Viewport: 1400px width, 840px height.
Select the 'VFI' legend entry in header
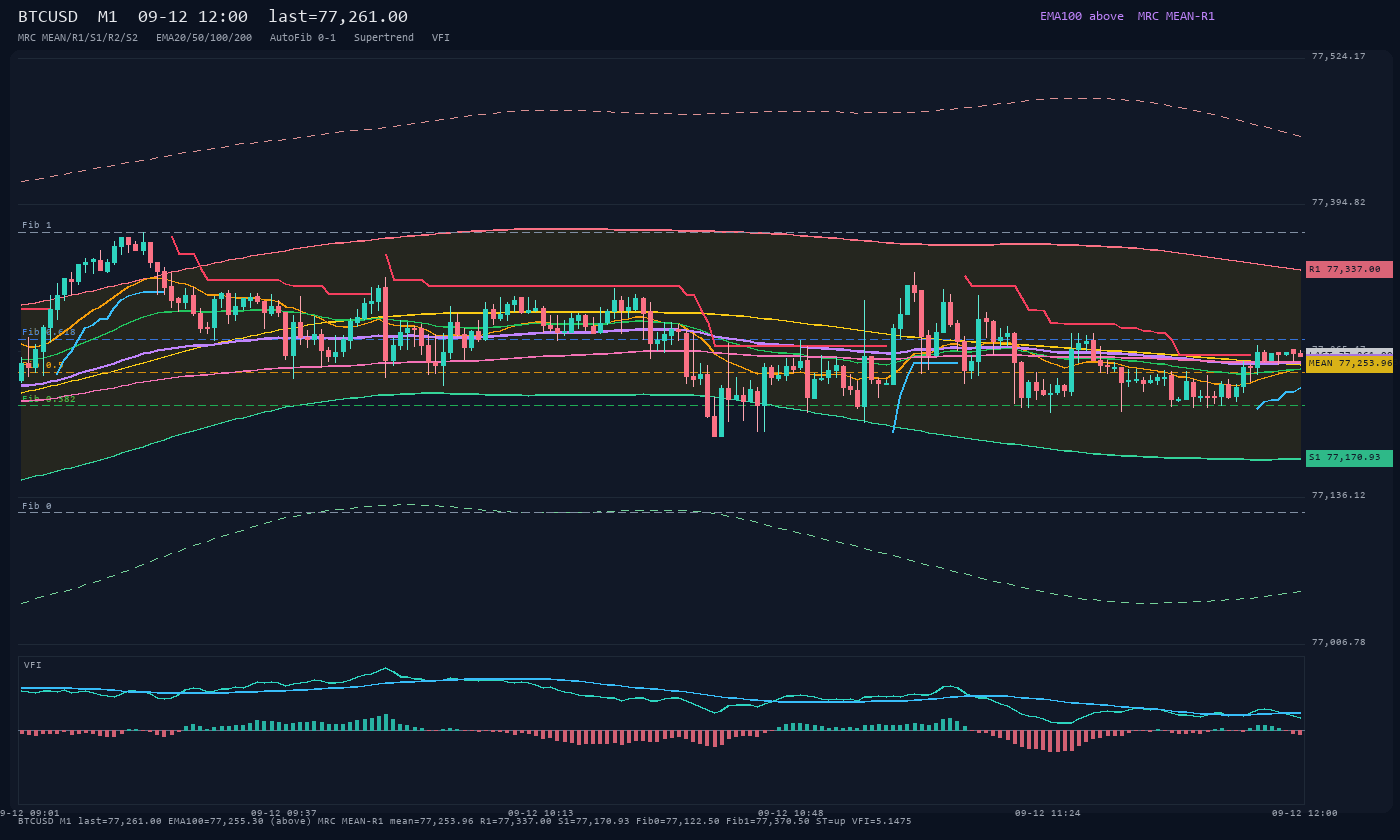(441, 38)
